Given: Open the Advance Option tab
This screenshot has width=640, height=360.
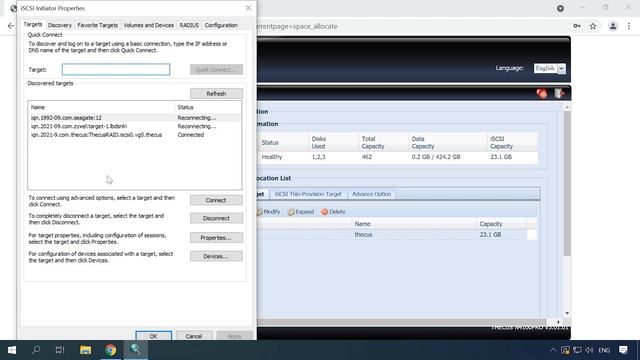Looking at the screenshot, I should (371, 194).
